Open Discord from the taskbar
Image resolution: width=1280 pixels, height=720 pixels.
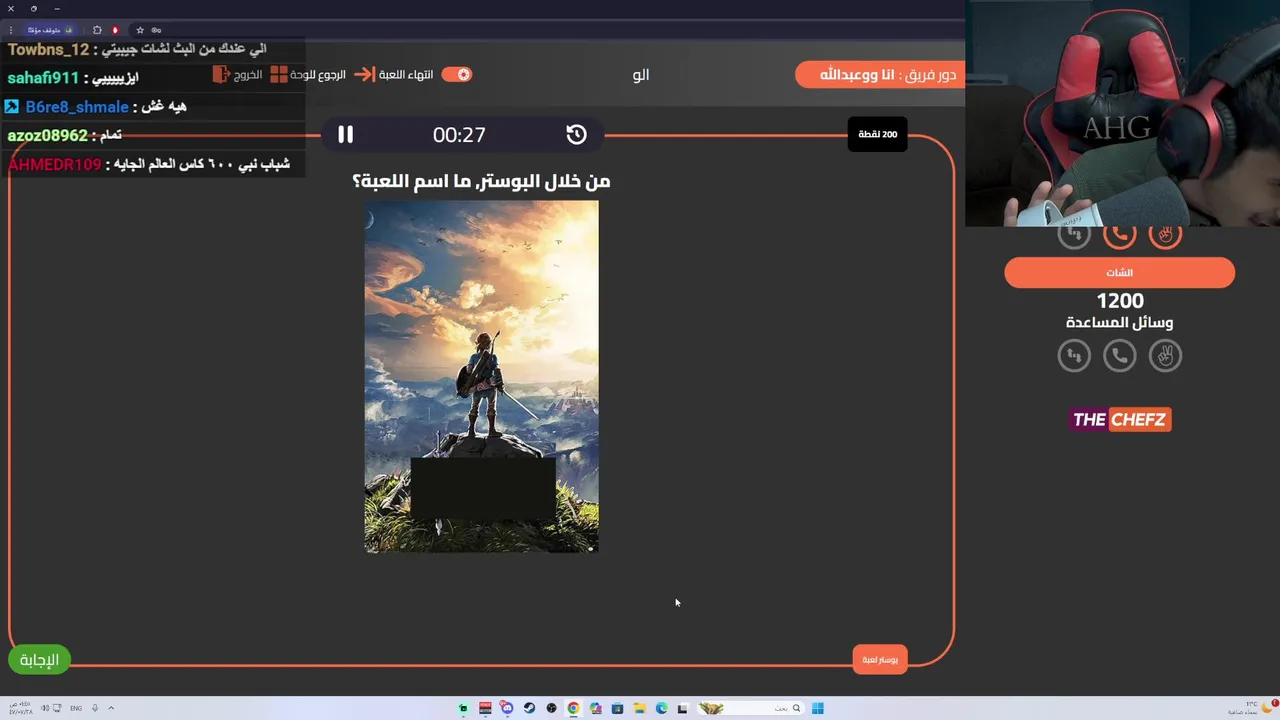(507, 708)
